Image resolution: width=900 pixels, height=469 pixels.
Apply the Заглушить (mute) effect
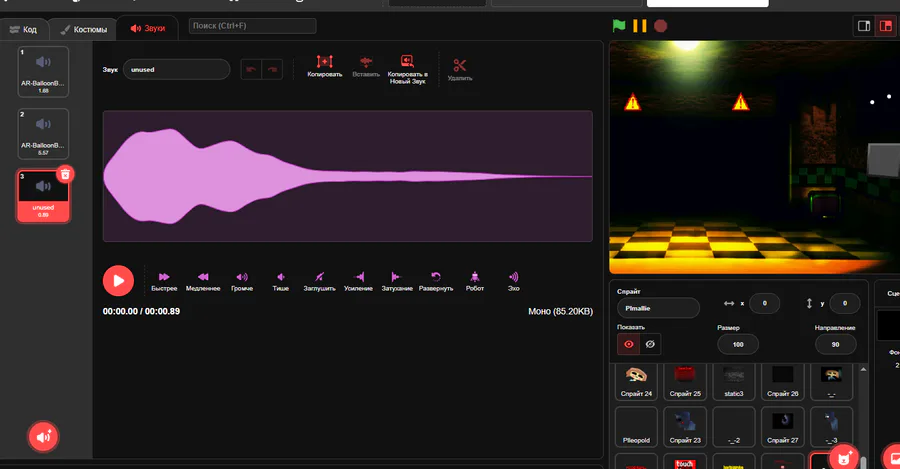coord(319,281)
